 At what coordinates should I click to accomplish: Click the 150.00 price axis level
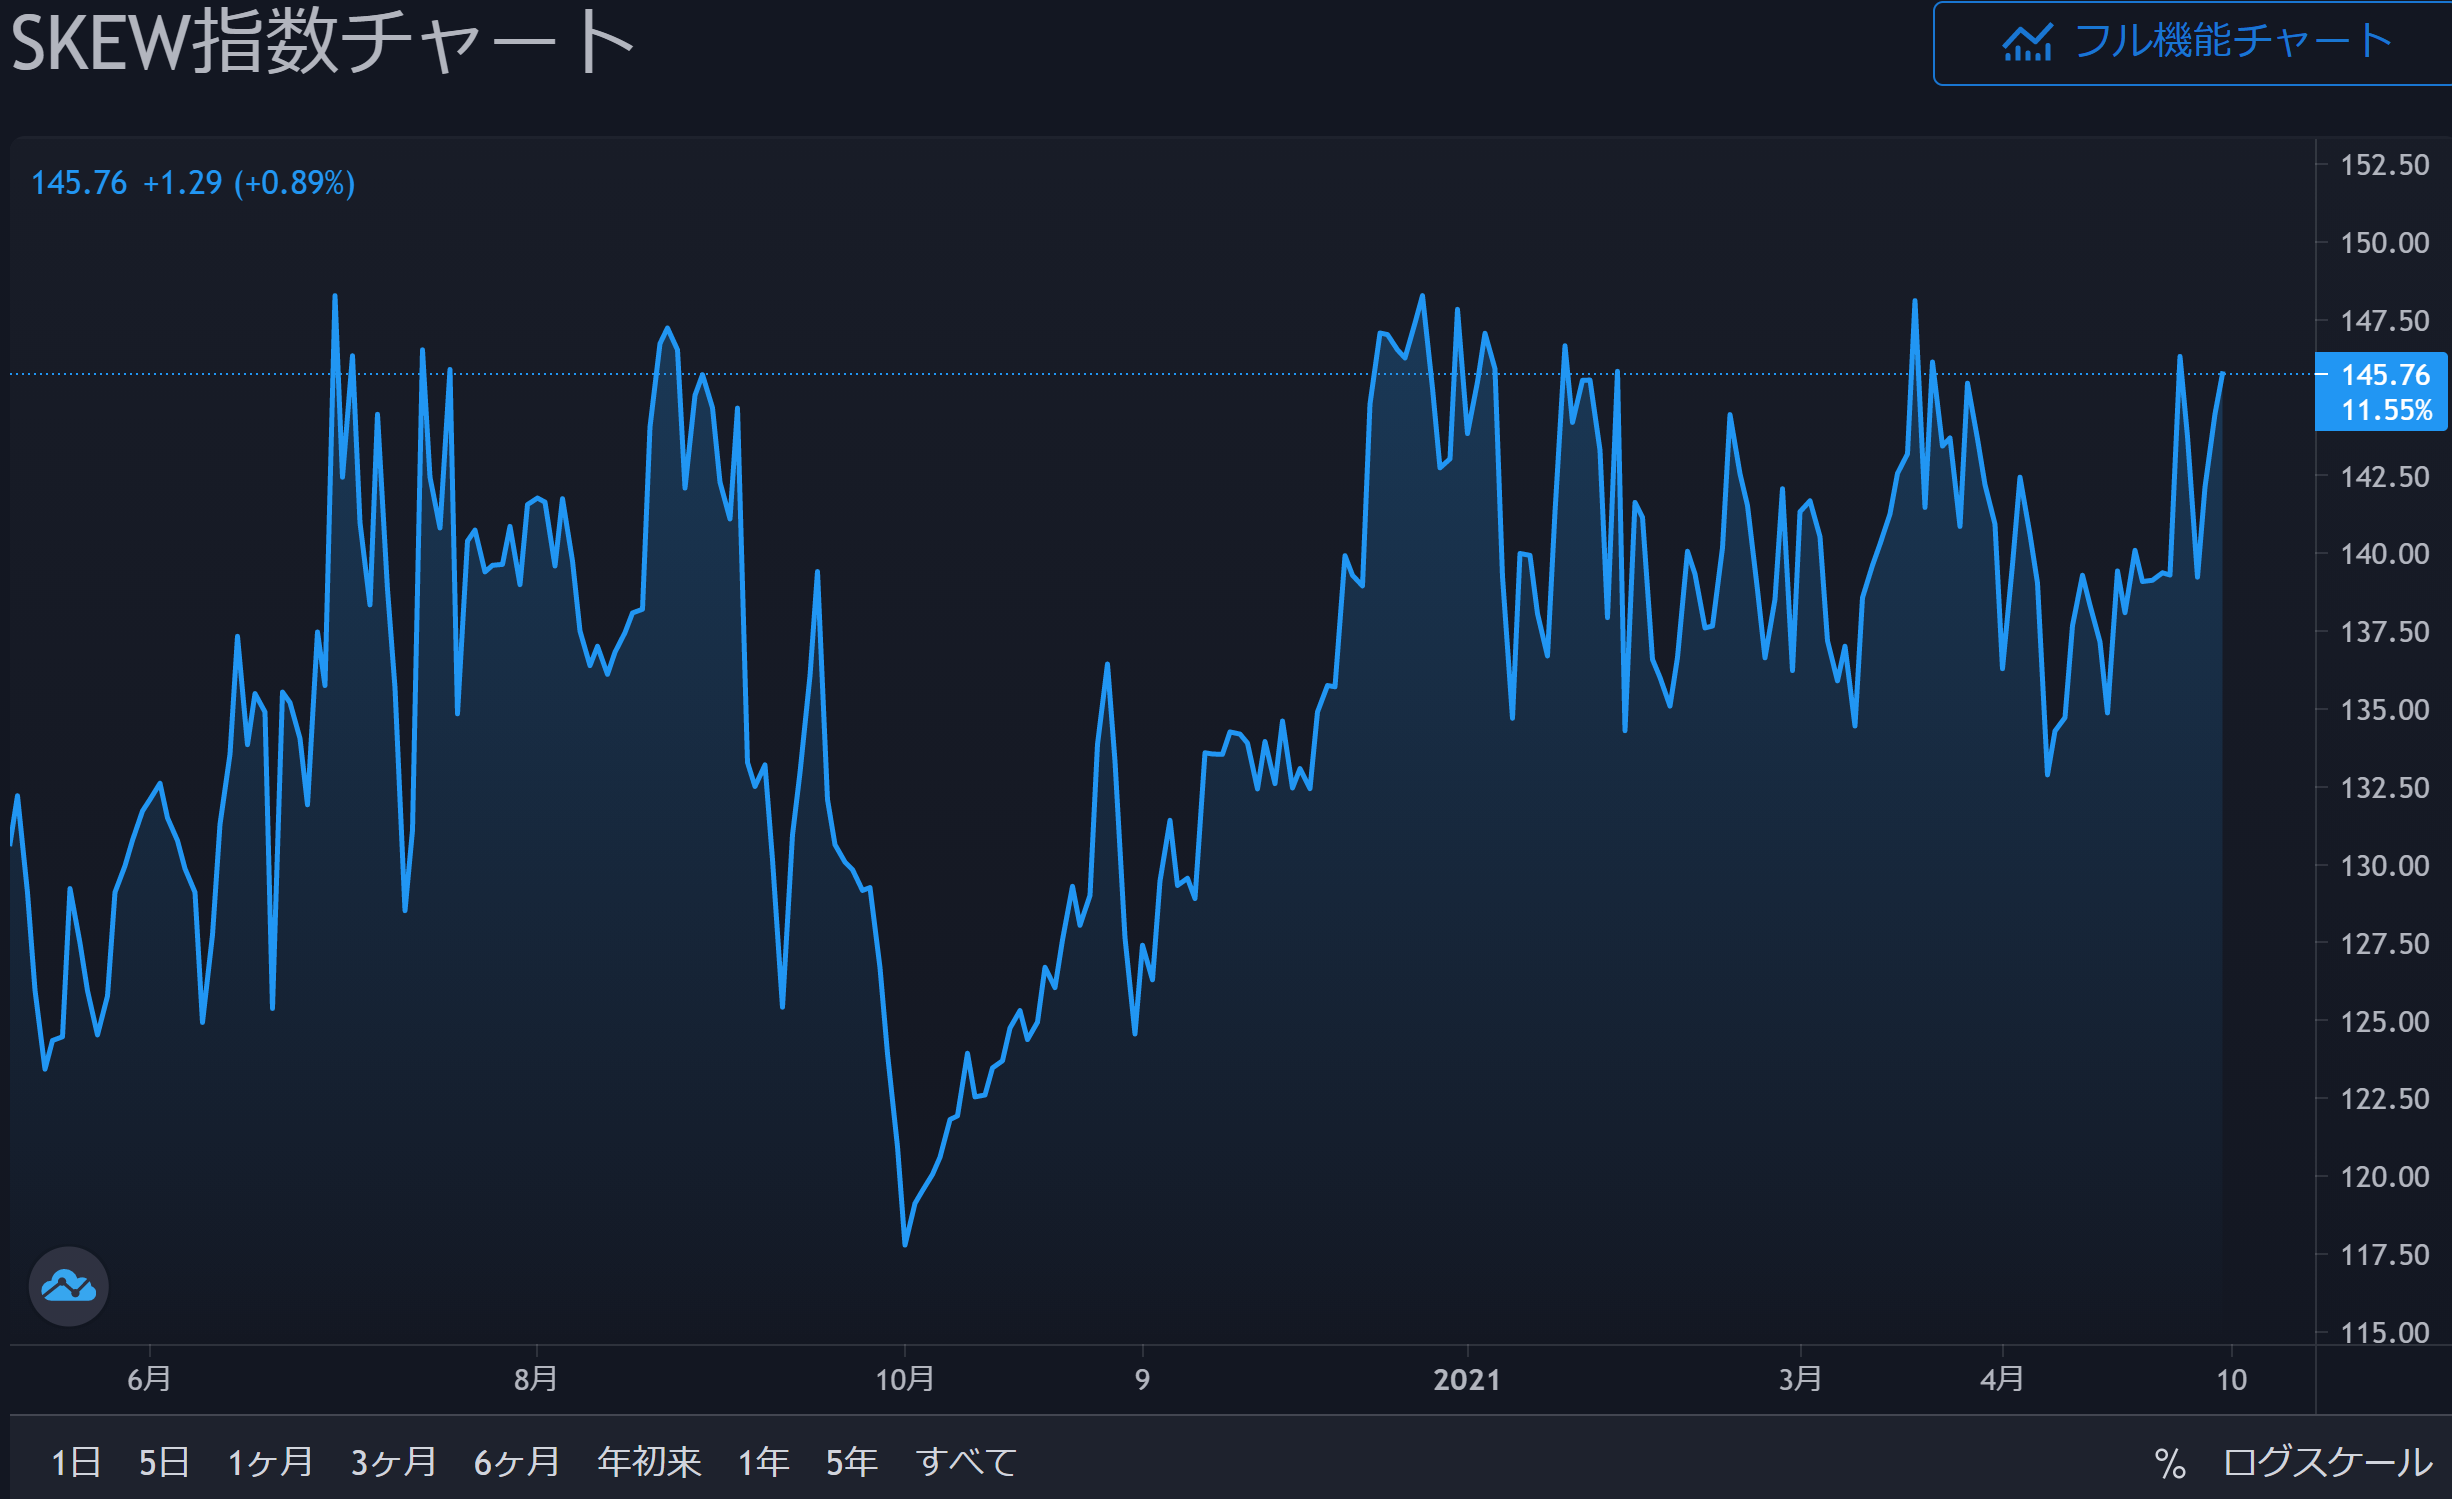point(2384,243)
